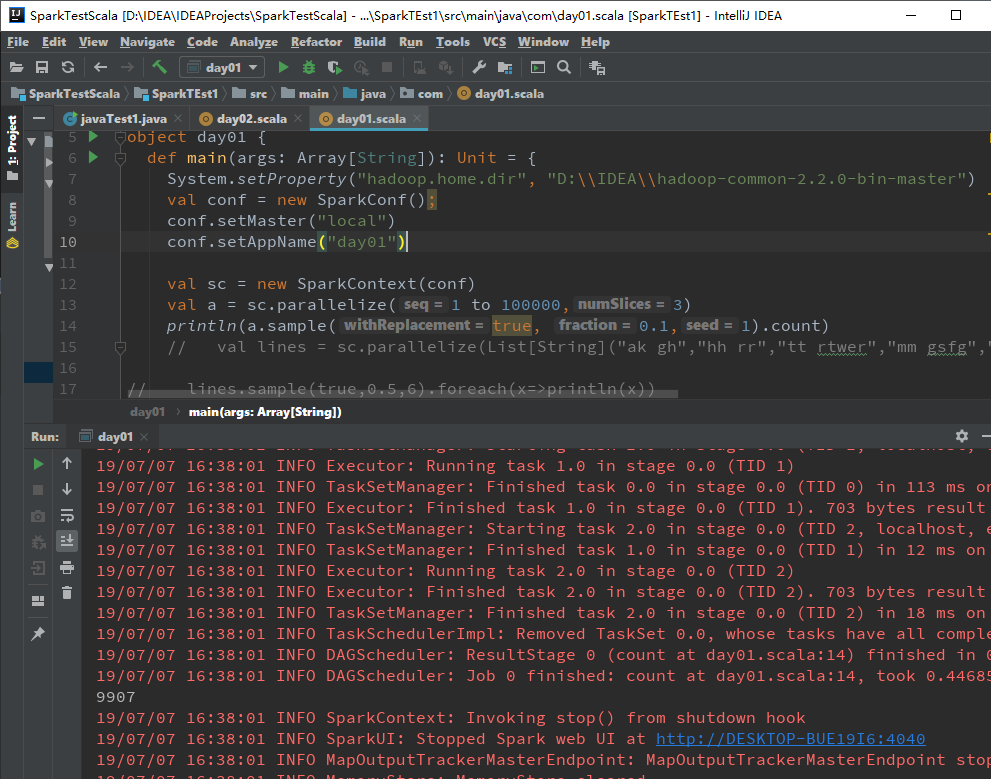The image size is (991, 779).
Task: Open Settings with the wrench icon
Action: click(479, 68)
